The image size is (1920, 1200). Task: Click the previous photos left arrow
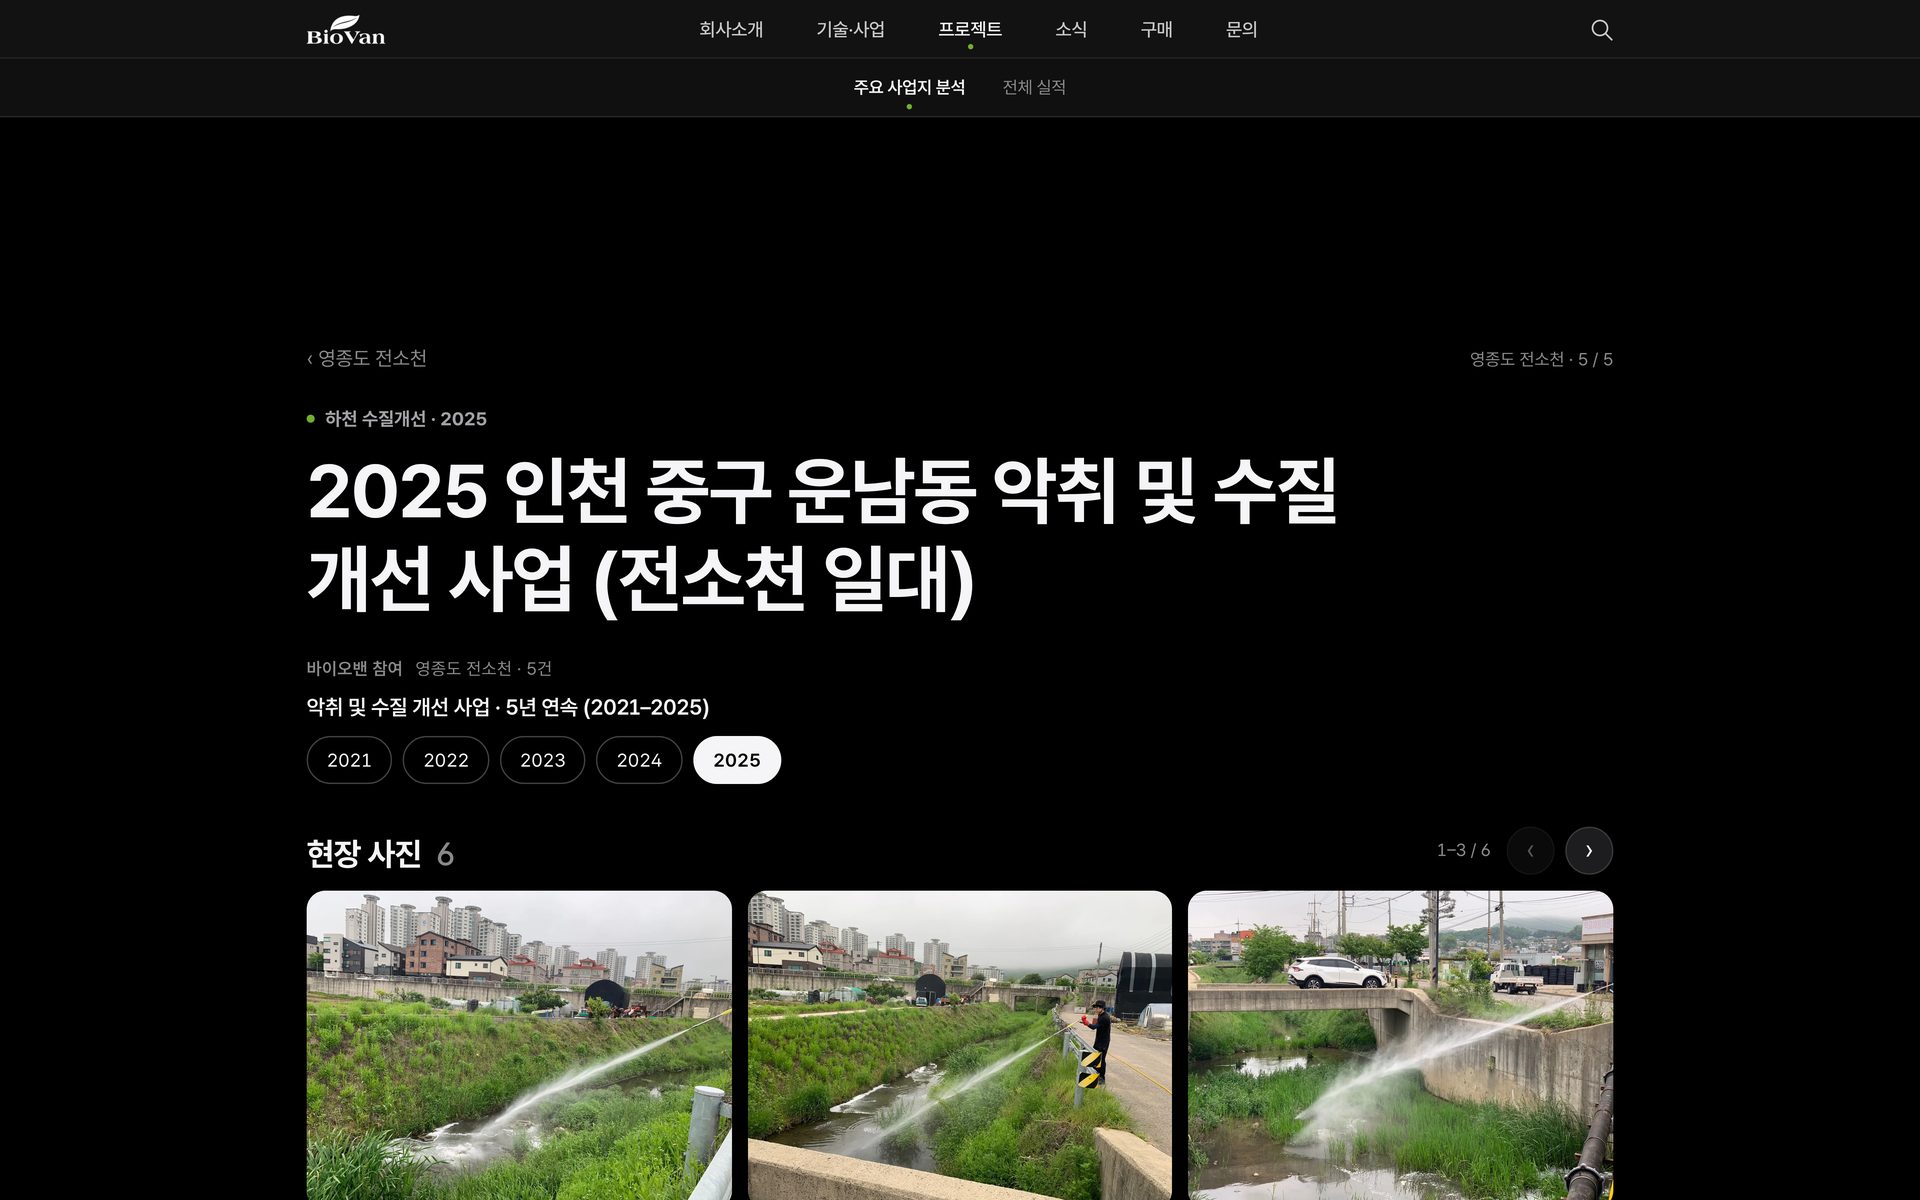tap(1530, 851)
